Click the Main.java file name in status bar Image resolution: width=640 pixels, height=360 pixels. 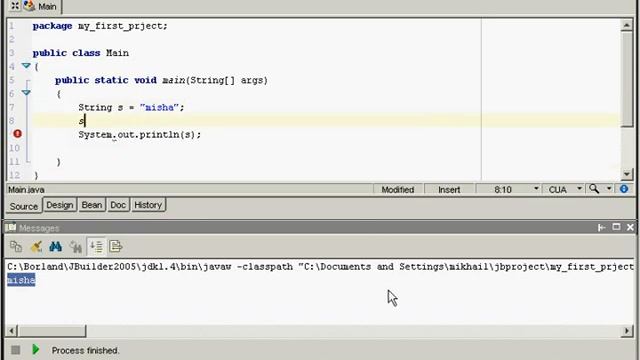(27, 190)
